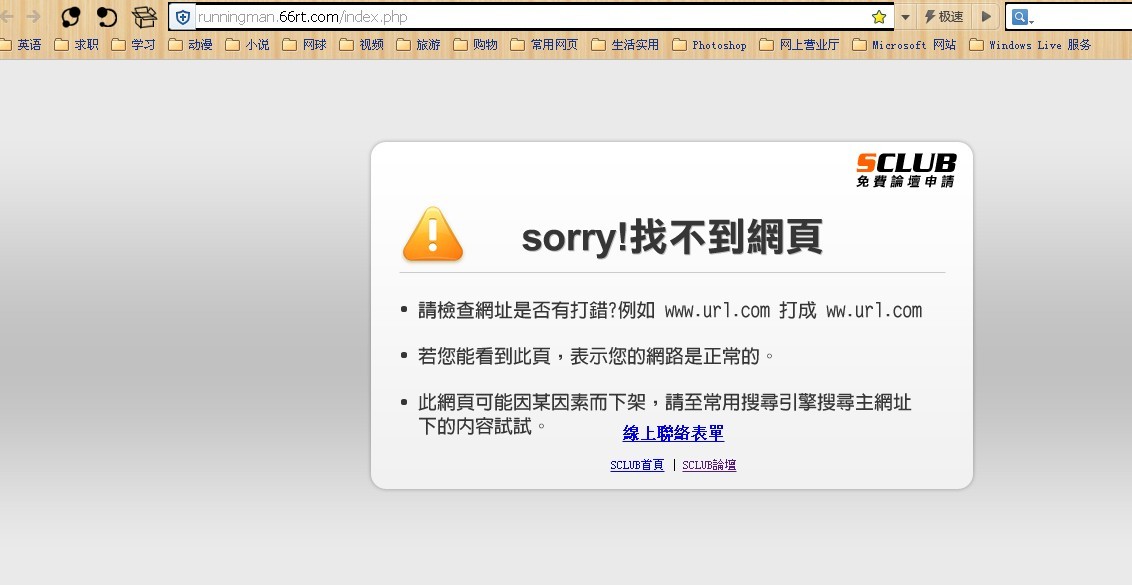Expand the address bar history dropdown arrow
This screenshot has height=585, width=1132.
tap(905, 17)
